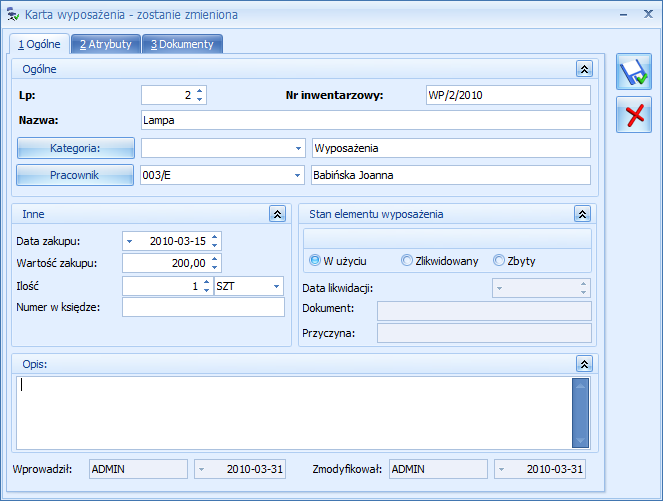Switch to the 3 Dokumenty tab

coord(182,44)
